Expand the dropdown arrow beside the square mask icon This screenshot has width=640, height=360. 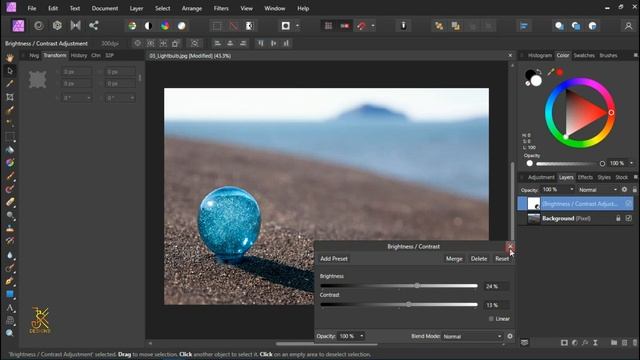tap(297, 26)
